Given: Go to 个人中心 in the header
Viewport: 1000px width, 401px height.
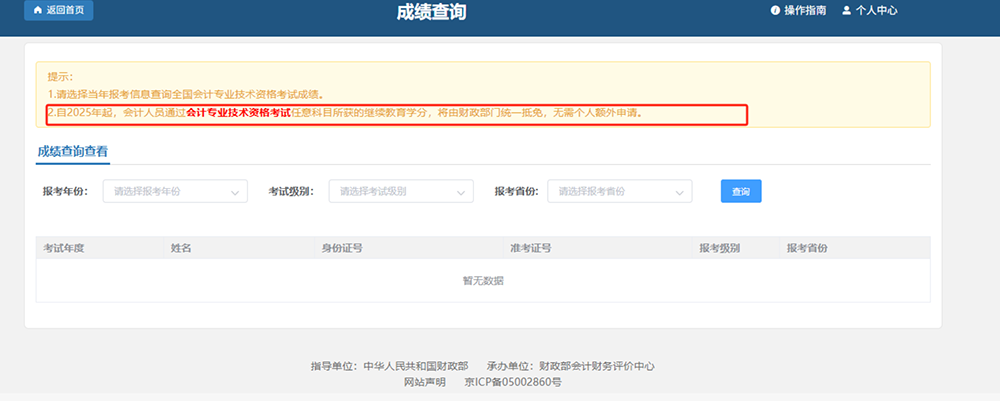Looking at the screenshot, I should (876, 11).
